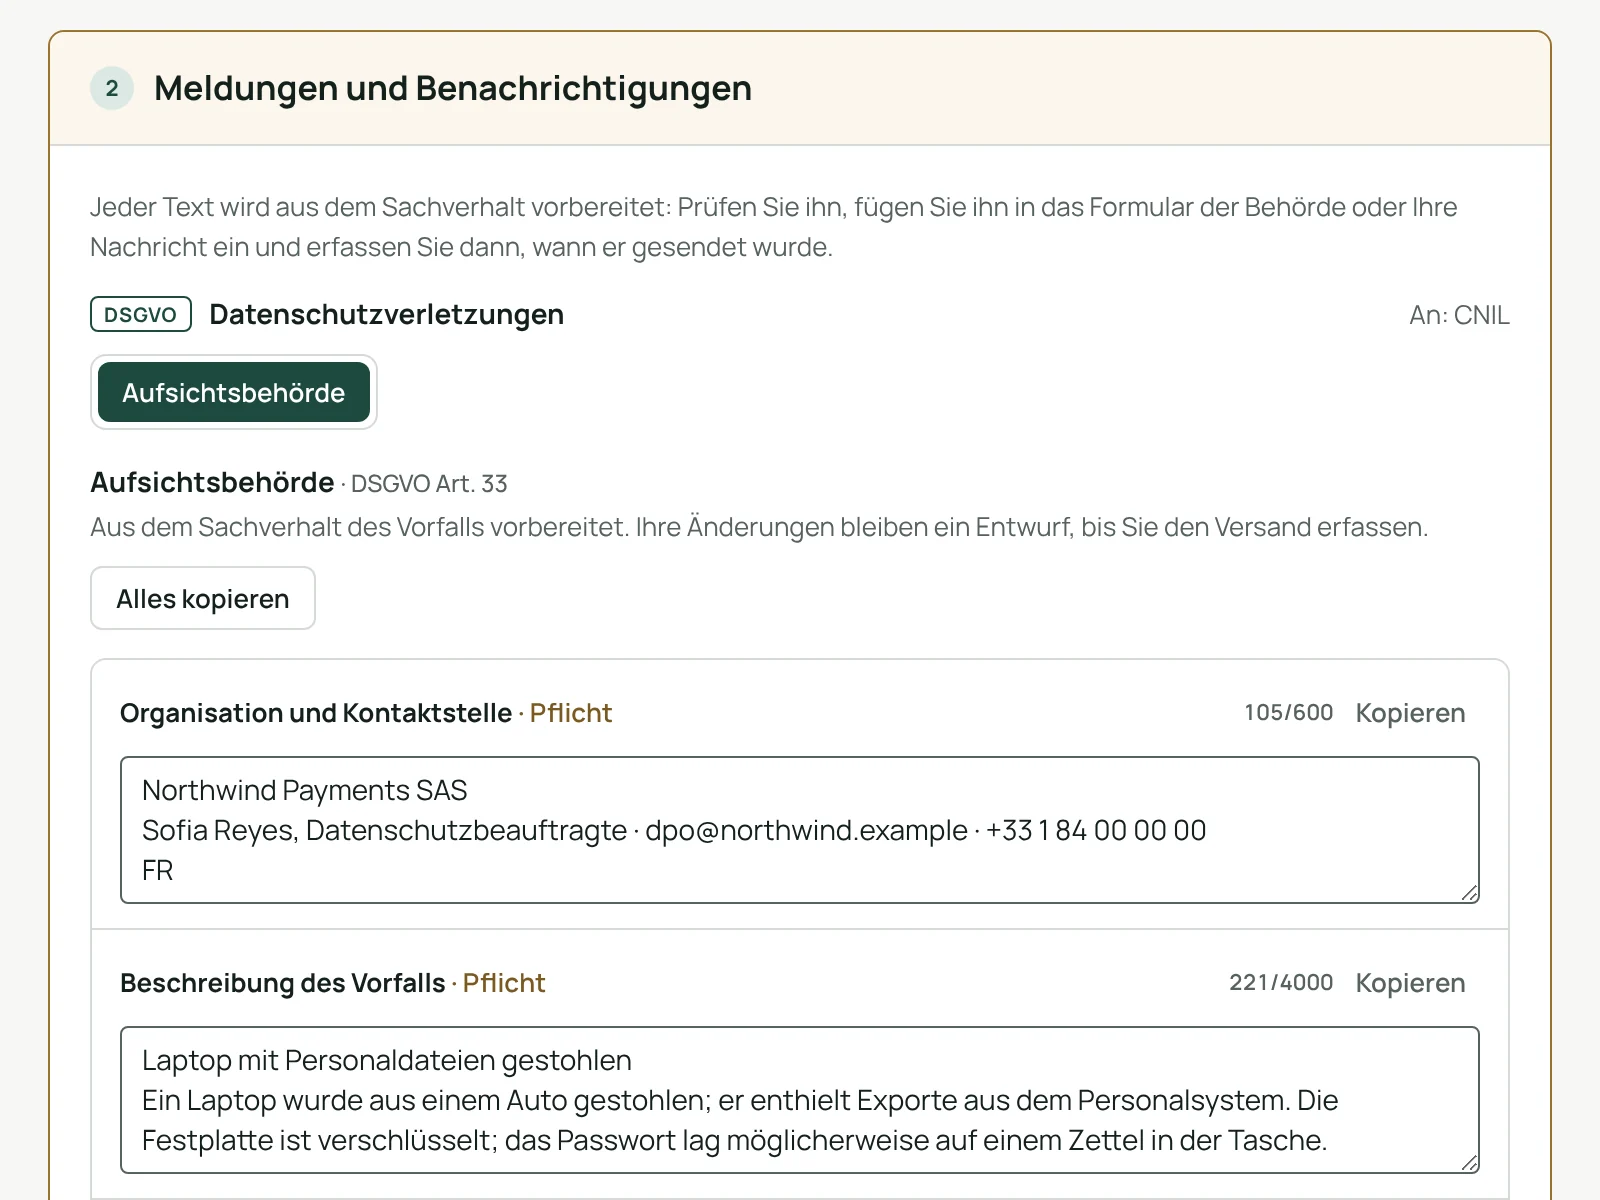Click the 105/600 character counter

click(1289, 713)
